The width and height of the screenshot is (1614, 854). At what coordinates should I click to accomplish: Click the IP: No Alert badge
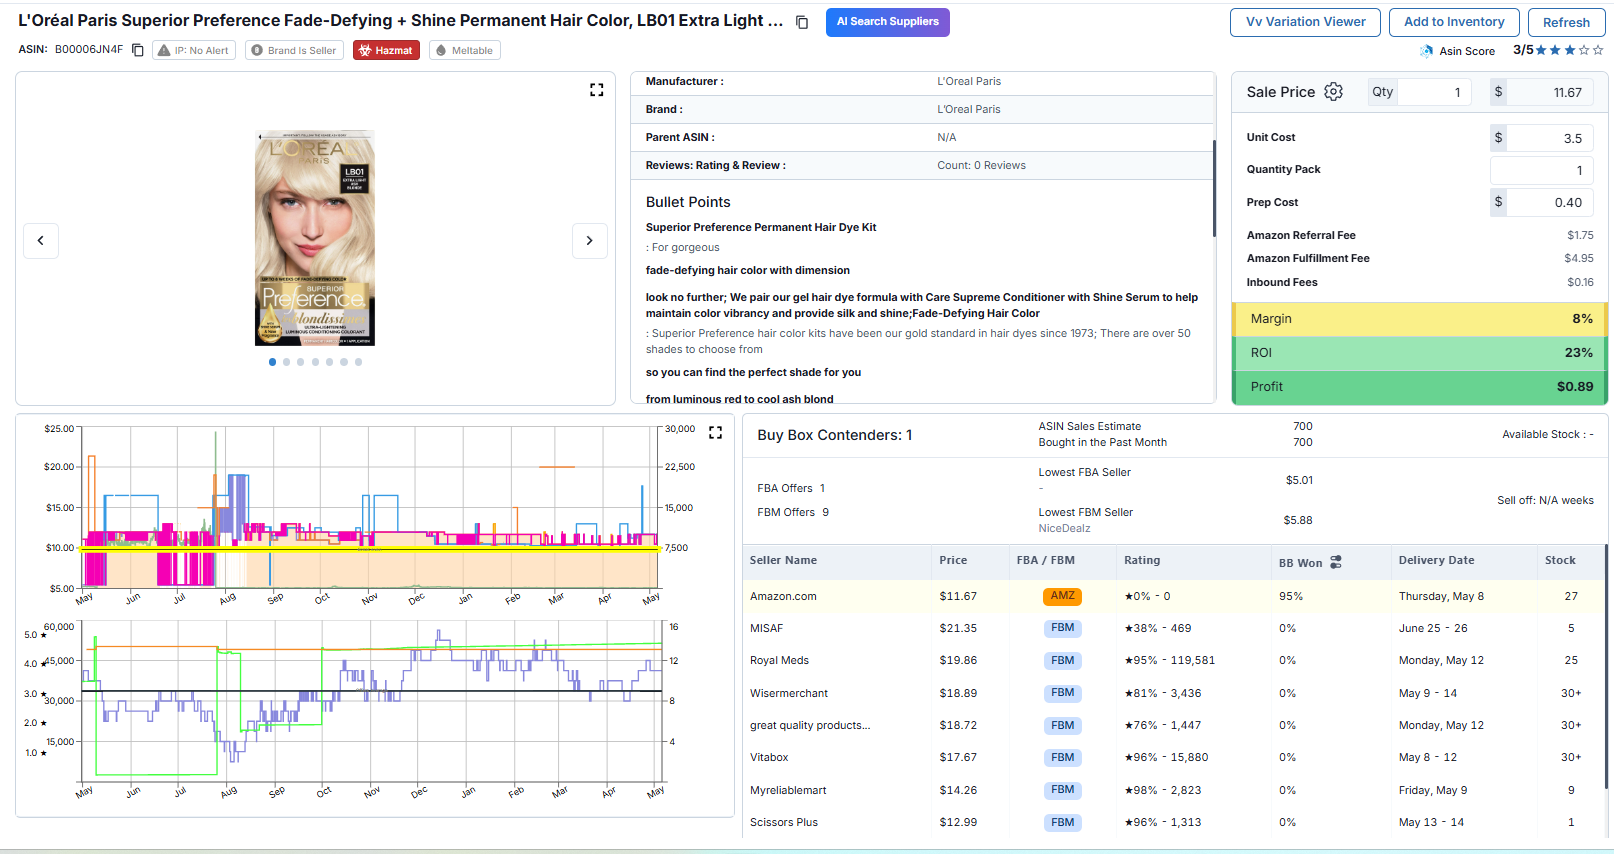pos(194,50)
